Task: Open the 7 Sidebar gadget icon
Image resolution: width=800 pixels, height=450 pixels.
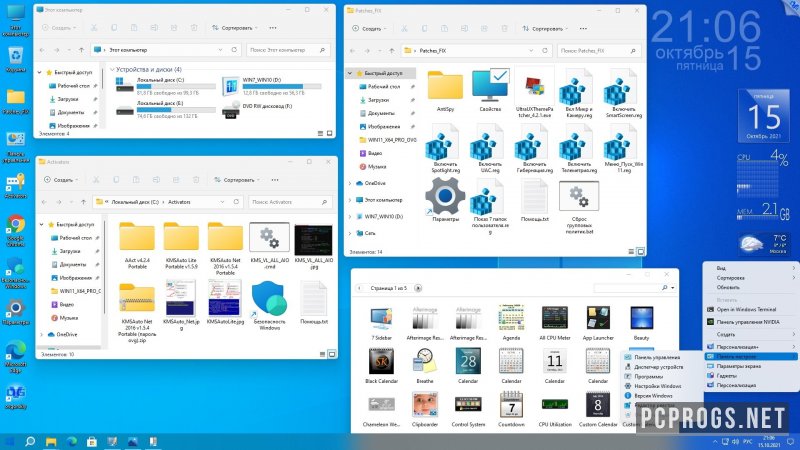Action: click(381, 323)
